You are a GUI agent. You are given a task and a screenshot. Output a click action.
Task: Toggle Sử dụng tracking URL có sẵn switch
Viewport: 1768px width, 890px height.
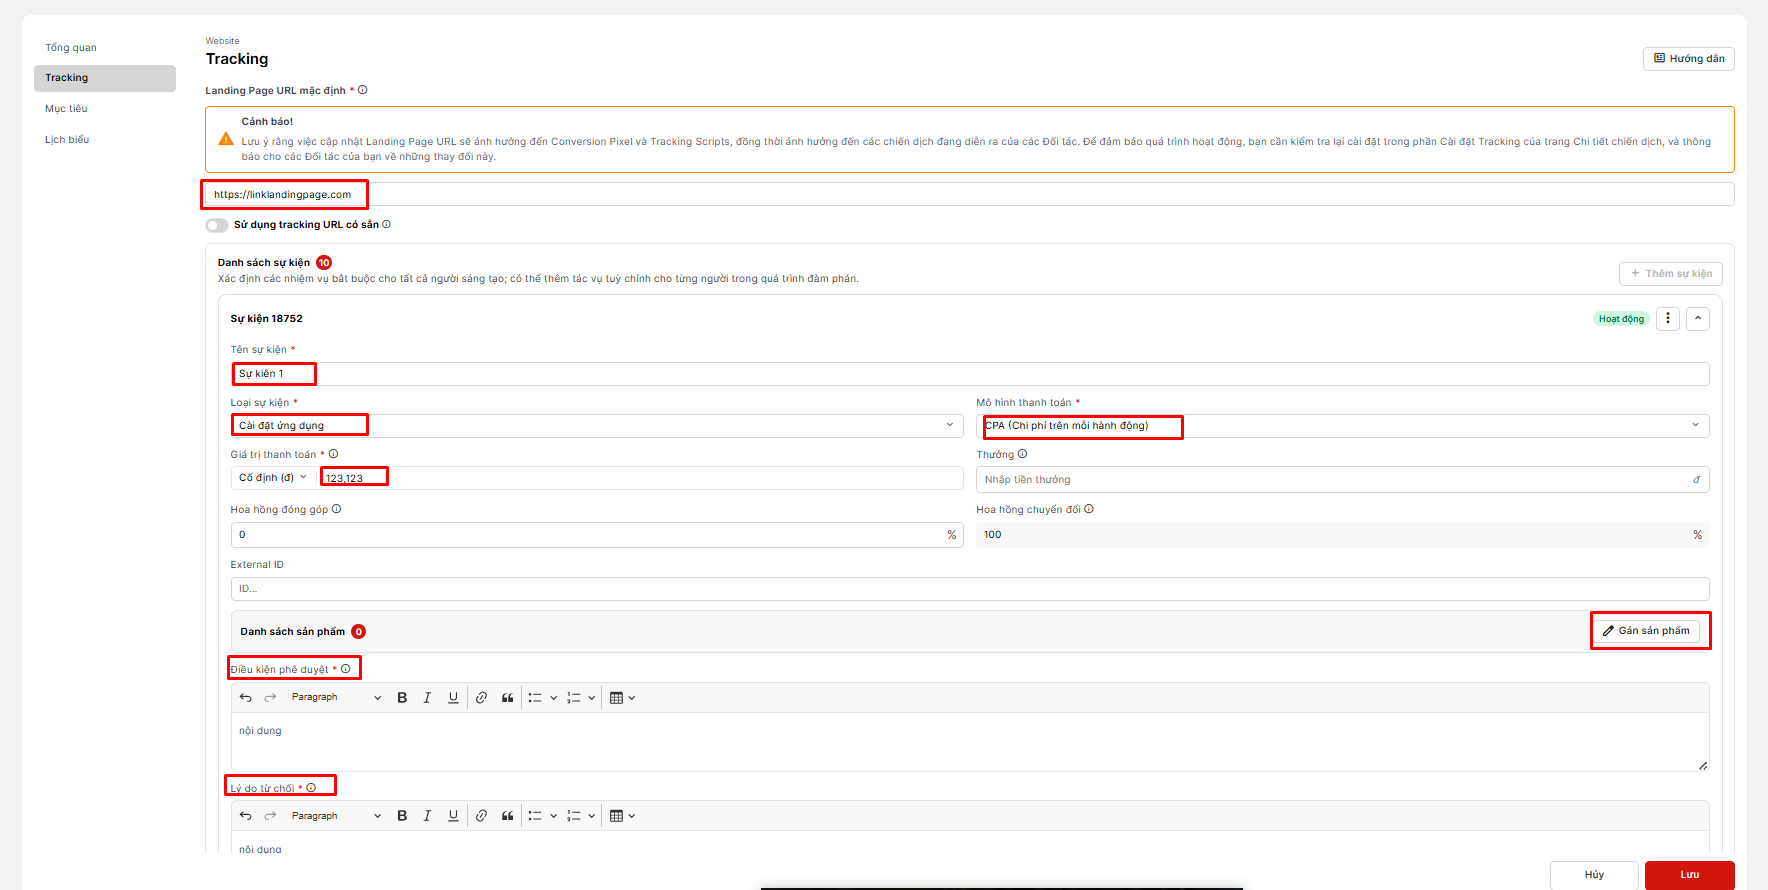216,225
